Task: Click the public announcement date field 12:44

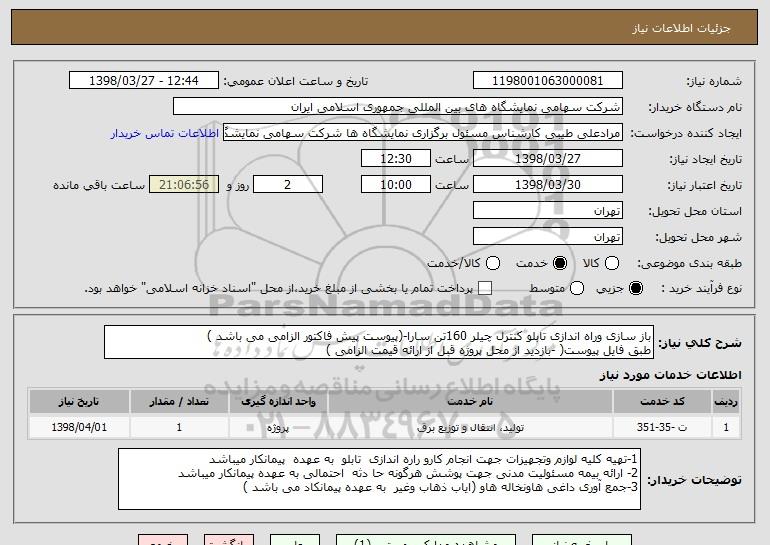Action: (x=144, y=81)
